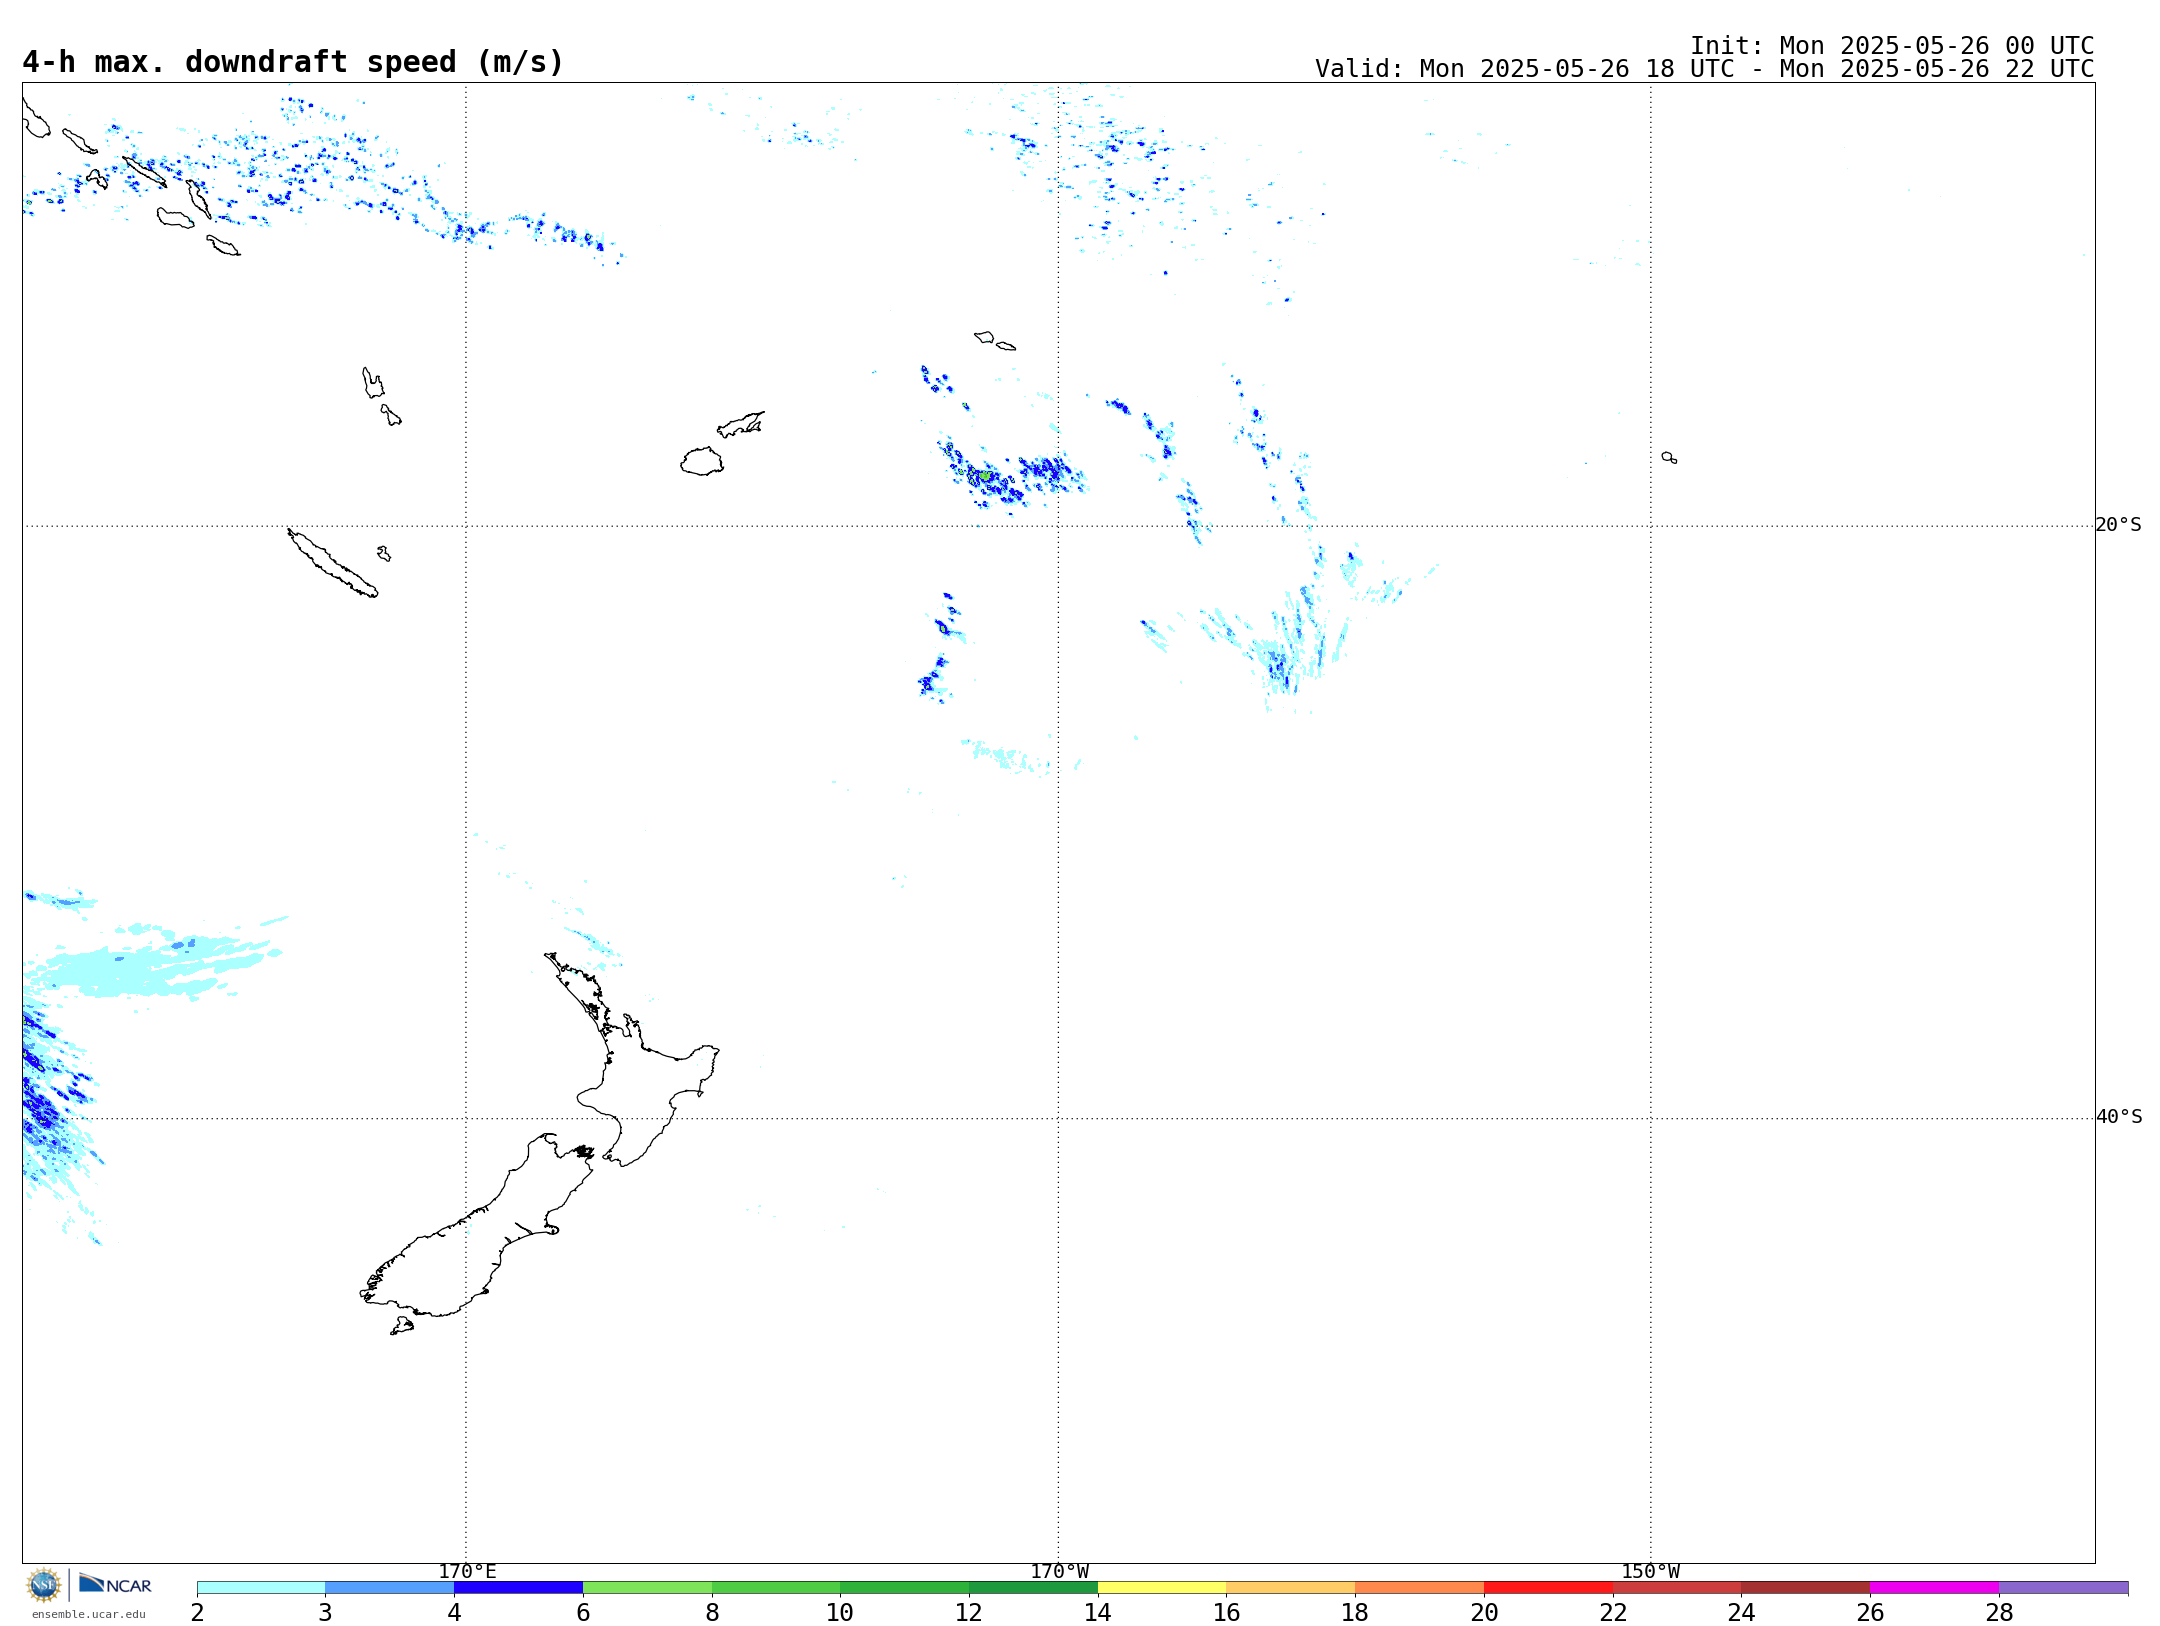
Task: Click the 170°W longitude label
Action: point(1059,1571)
